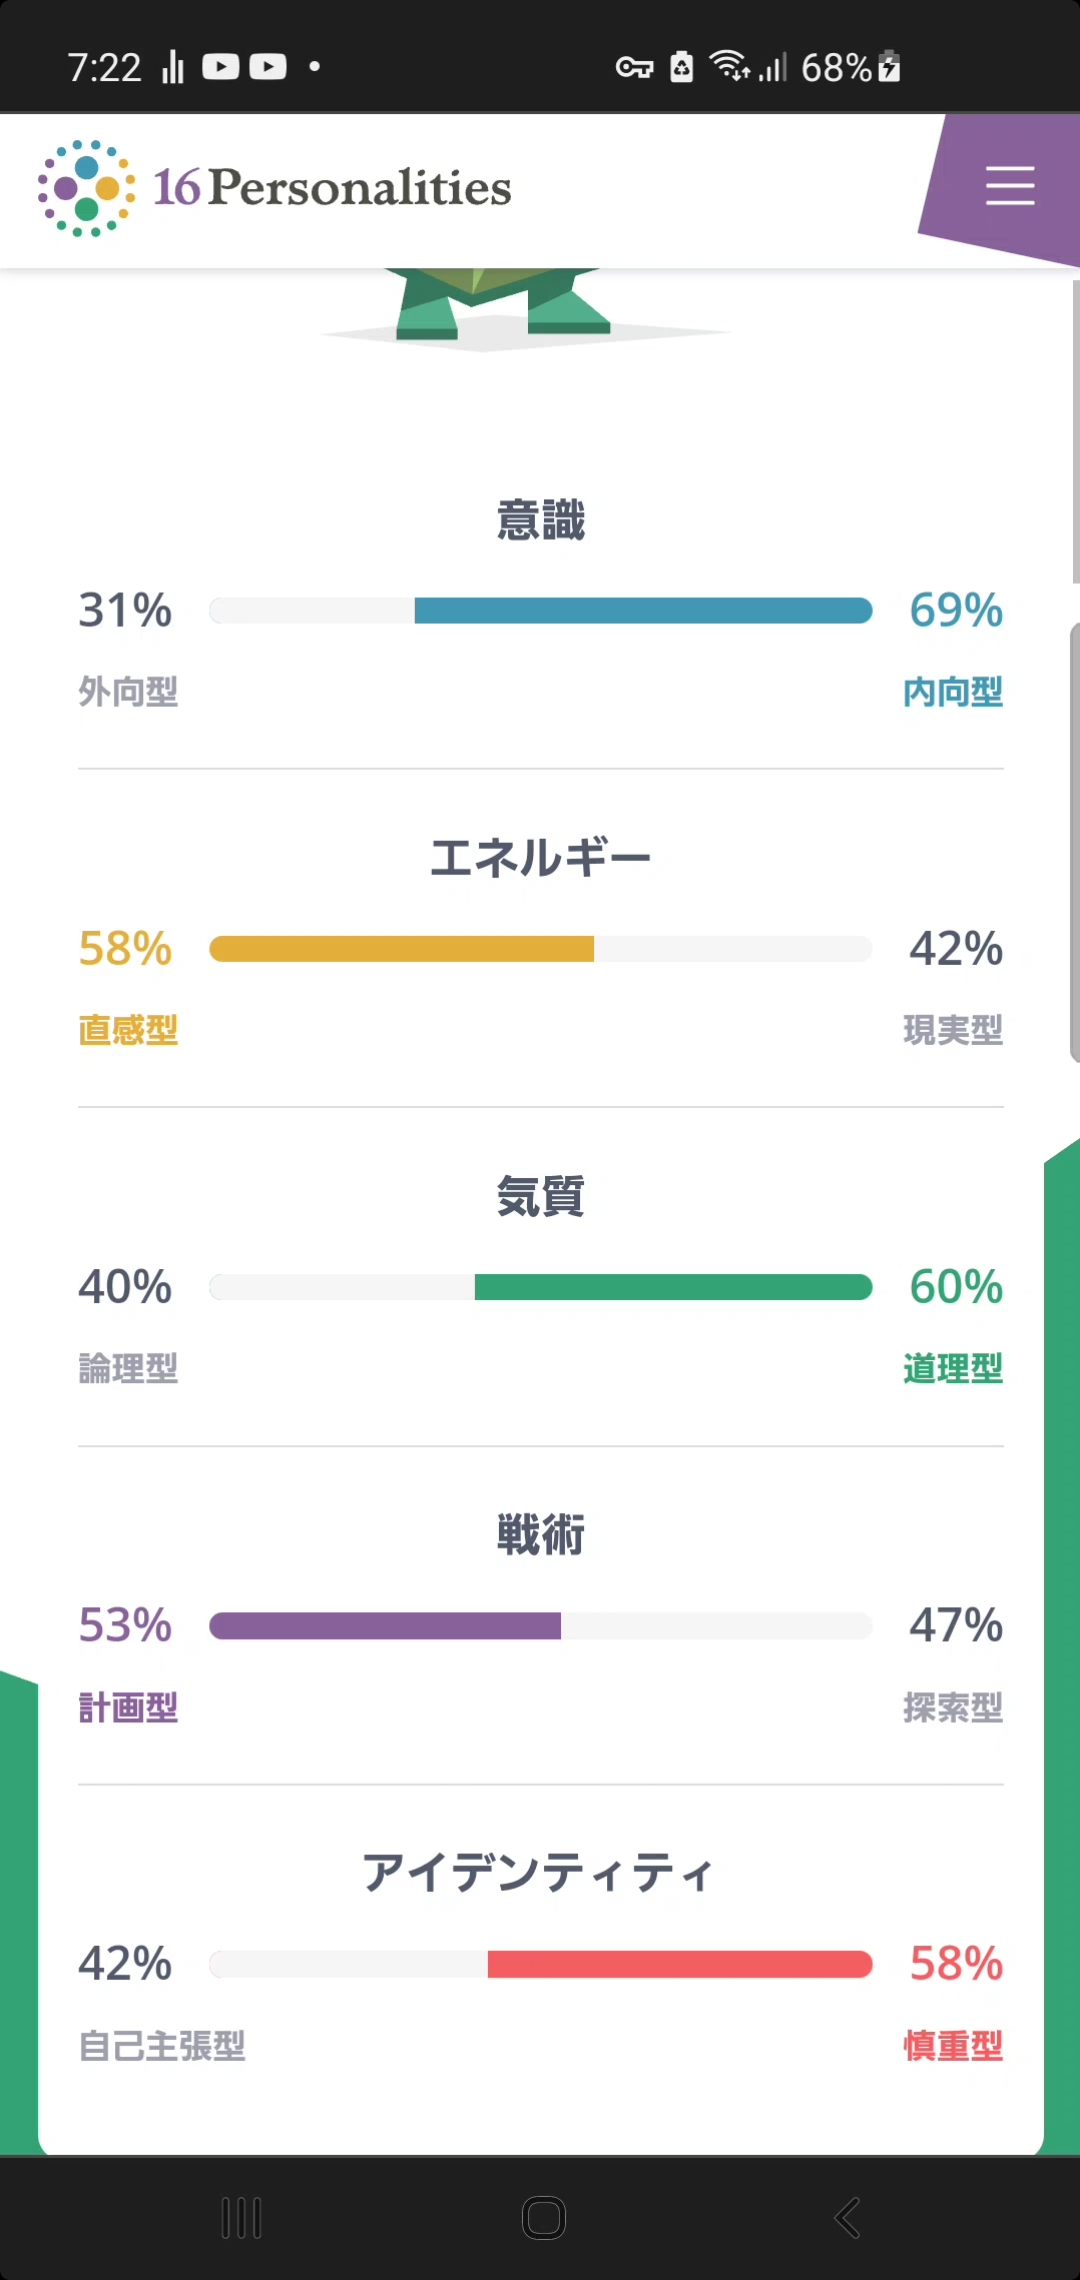
Task: Tap the battery icon in status bar
Action: click(x=889, y=67)
